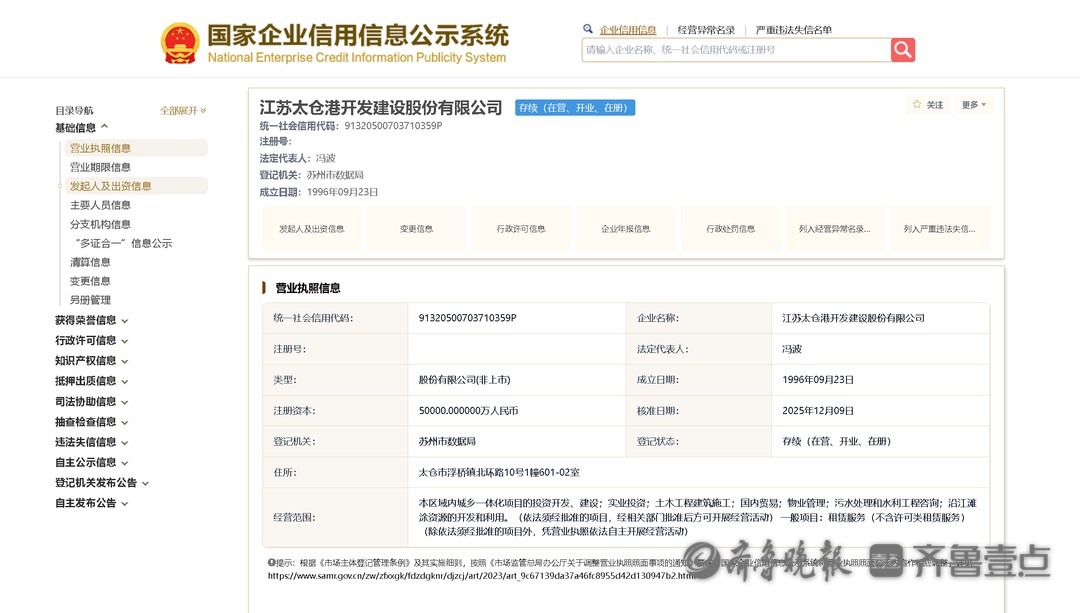
Task: Click the 目录导航 label
Action: (74, 110)
